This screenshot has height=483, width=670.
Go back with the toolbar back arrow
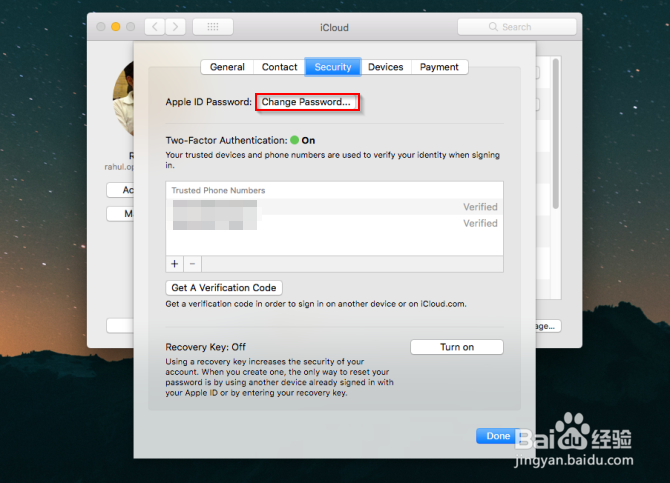coord(155,27)
